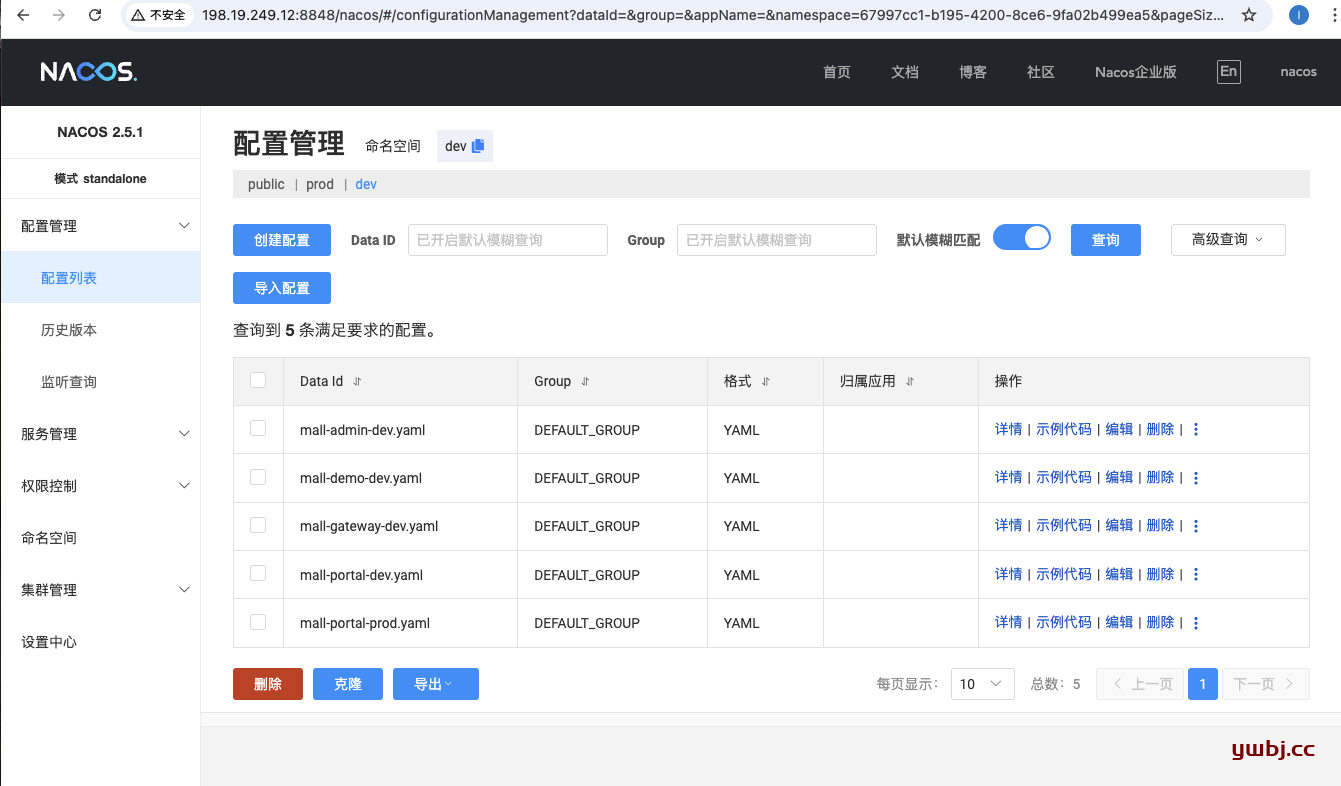Open 示例代码 for mall-demo-dev.yaml

[1064, 478]
